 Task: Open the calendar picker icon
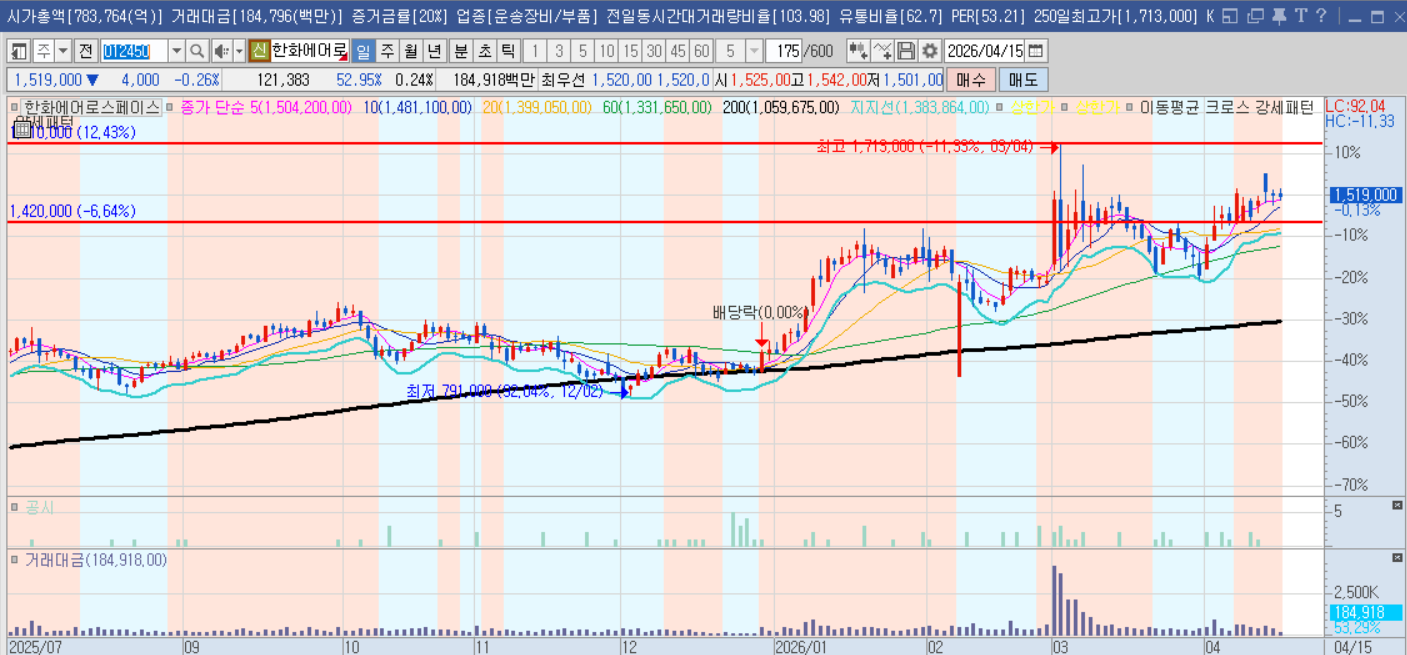click(1037, 51)
